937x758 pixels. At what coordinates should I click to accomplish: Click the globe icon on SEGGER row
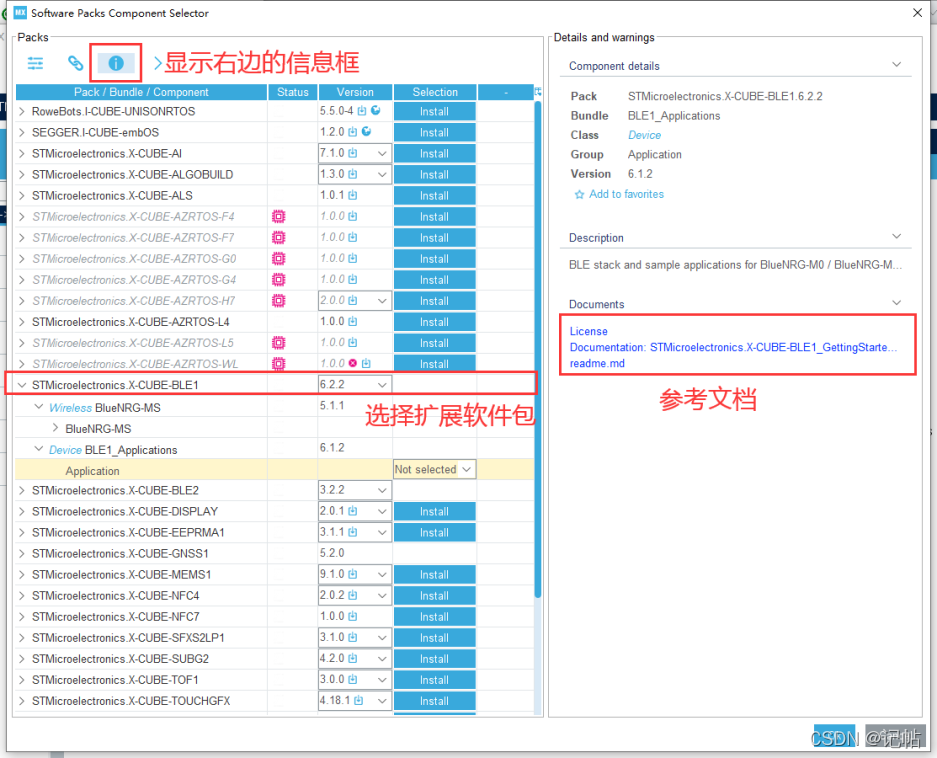point(366,131)
